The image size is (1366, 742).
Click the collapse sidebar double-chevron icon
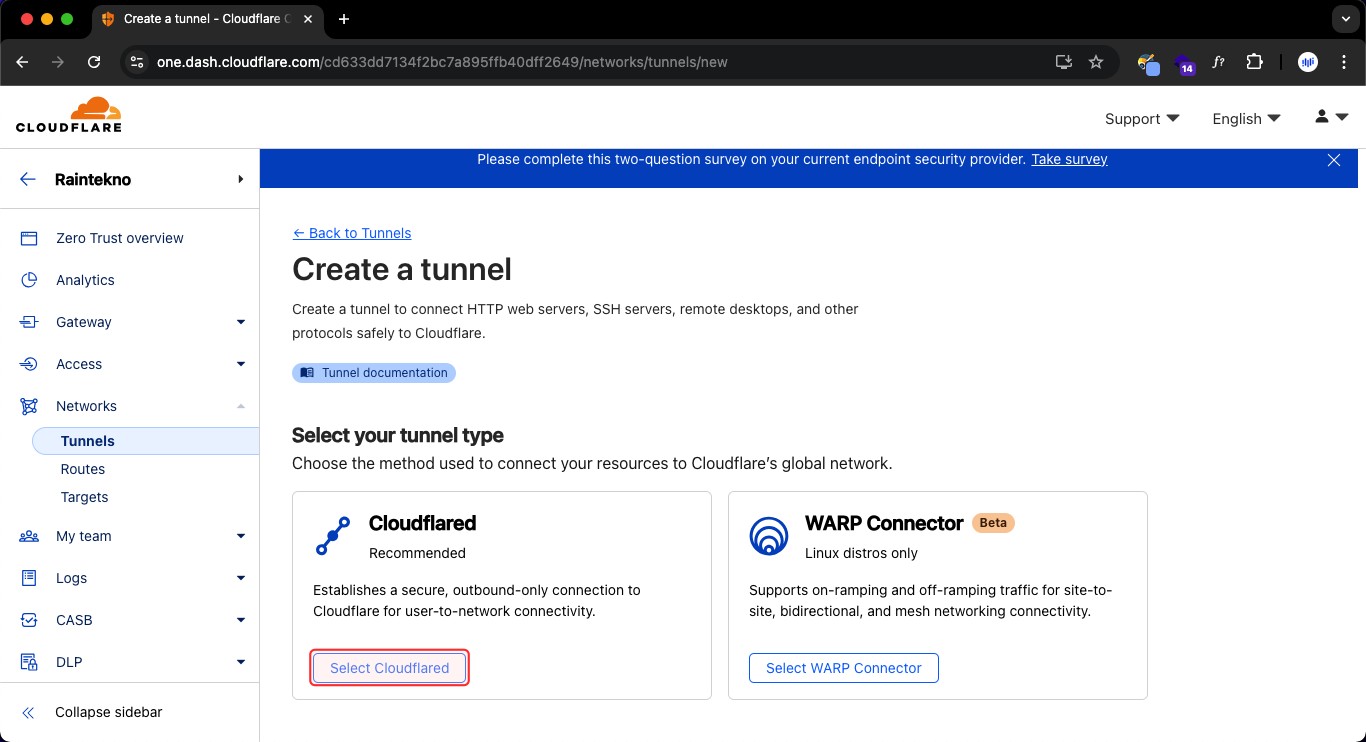click(x=28, y=713)
